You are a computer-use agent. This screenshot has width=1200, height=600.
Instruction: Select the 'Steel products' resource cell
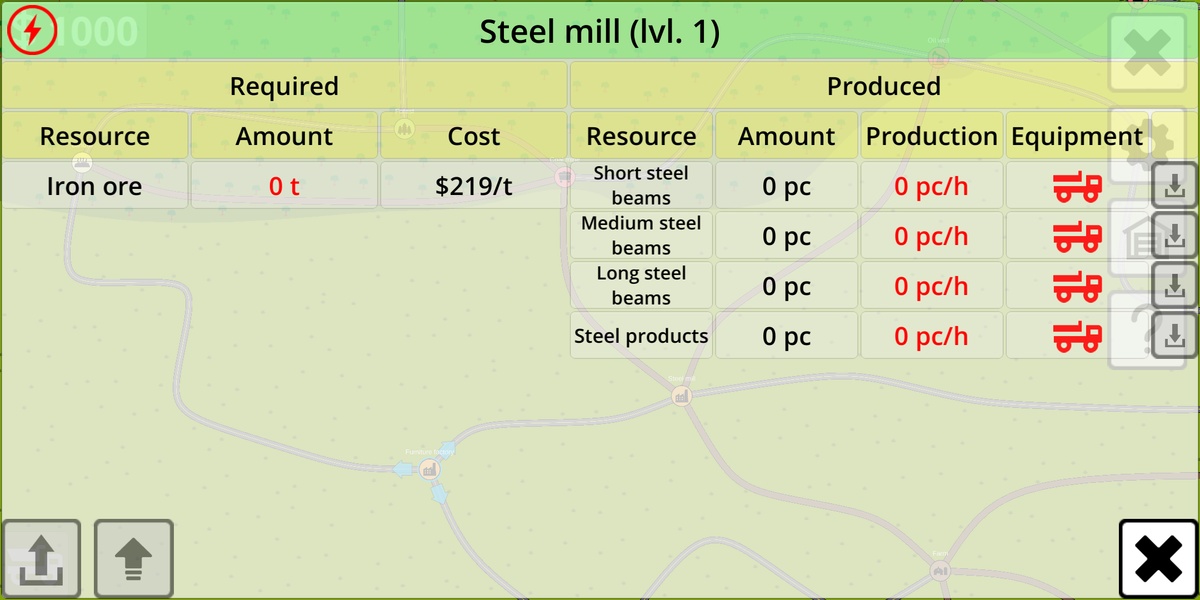click(641, 335)
